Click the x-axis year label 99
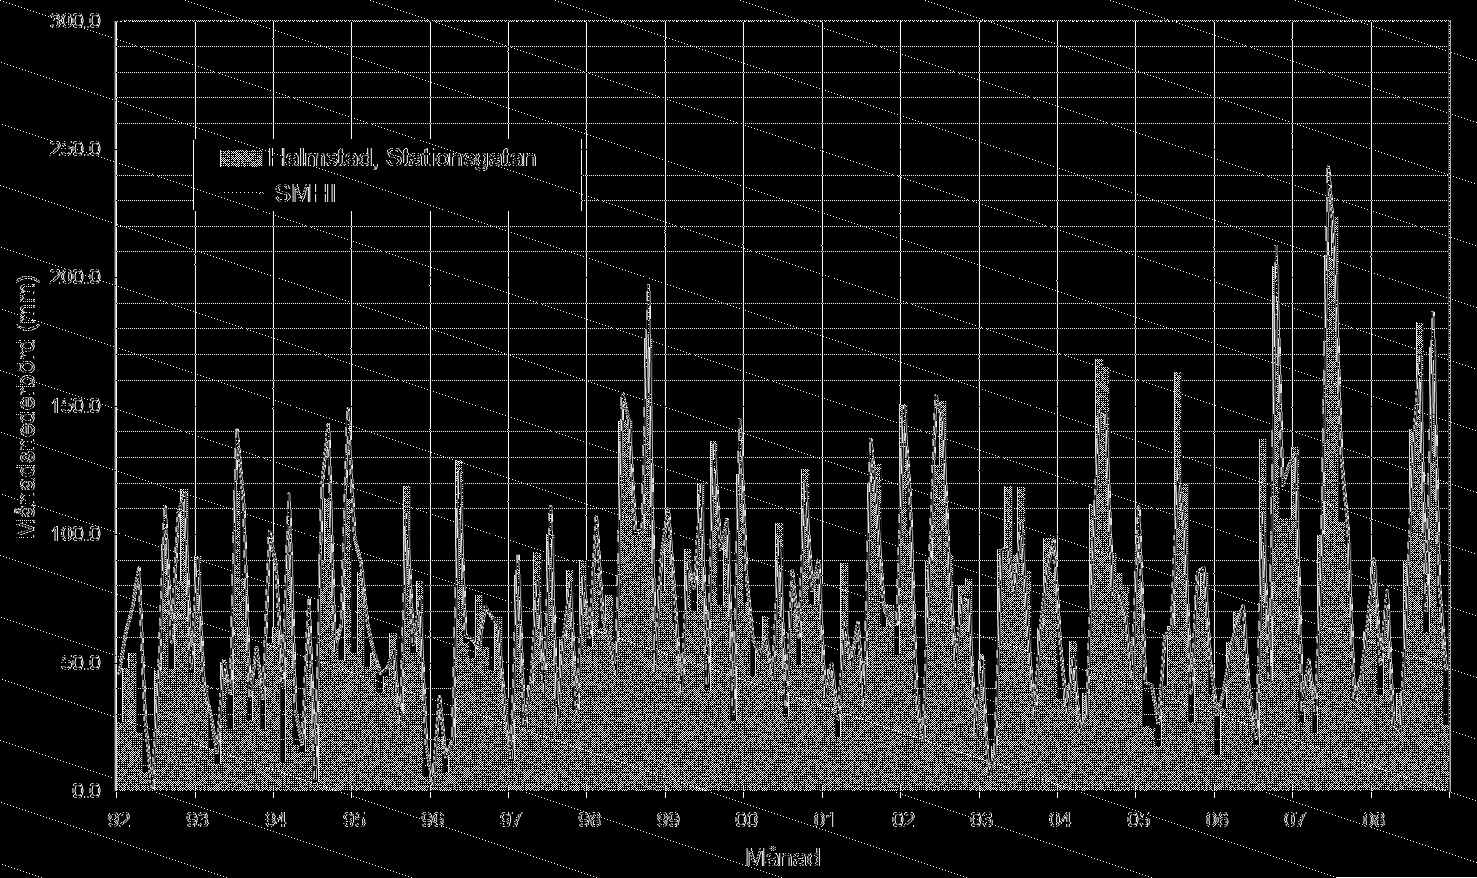This screenshot has width=1477, height=878. click(x=666, y=820)
